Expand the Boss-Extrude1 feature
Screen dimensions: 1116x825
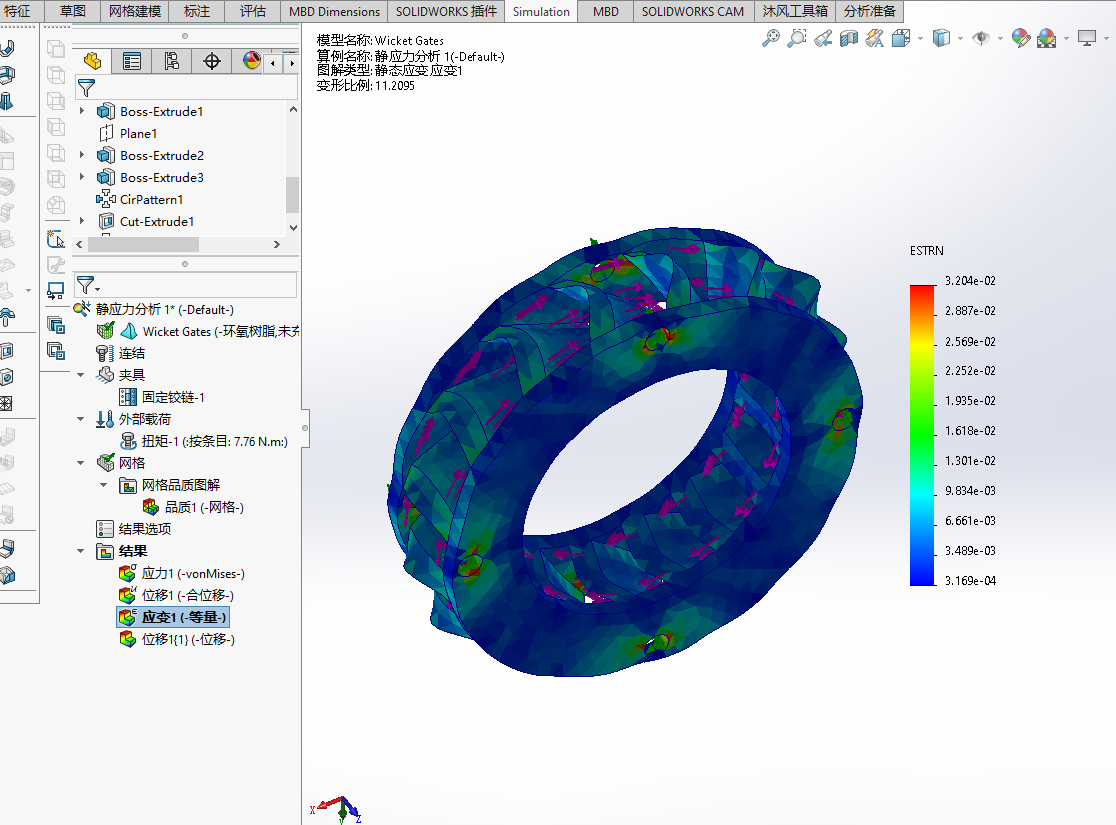(82, 111)
